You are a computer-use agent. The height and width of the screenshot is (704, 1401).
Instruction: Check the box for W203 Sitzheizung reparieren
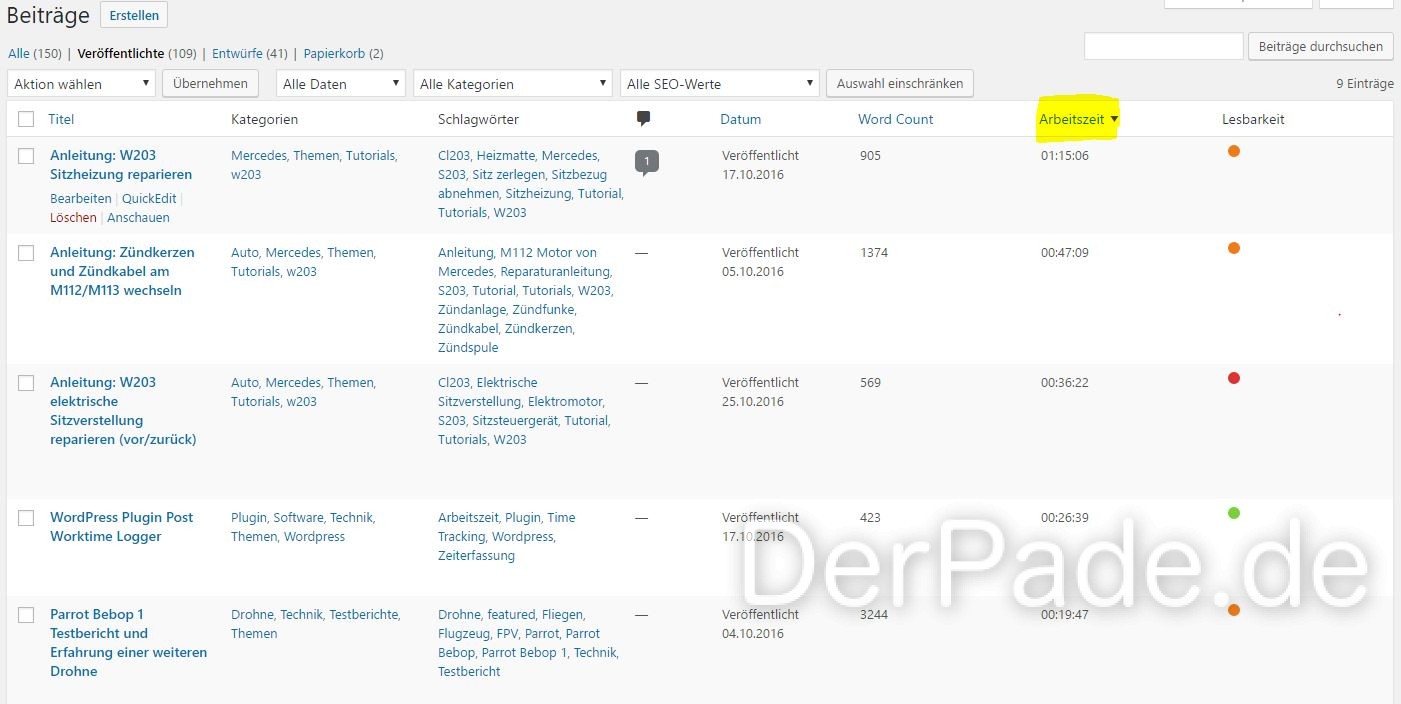tap(26, 155)
